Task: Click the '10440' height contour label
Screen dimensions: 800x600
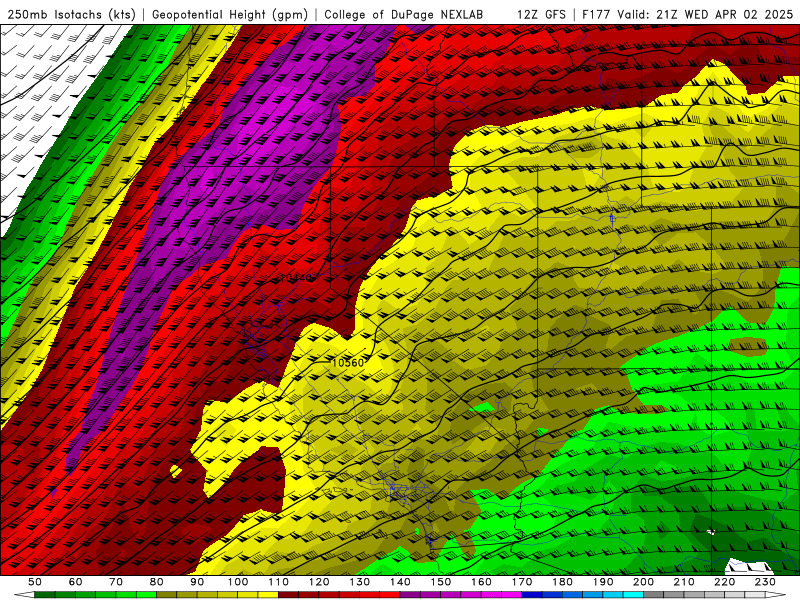Action: pos(295,278)
